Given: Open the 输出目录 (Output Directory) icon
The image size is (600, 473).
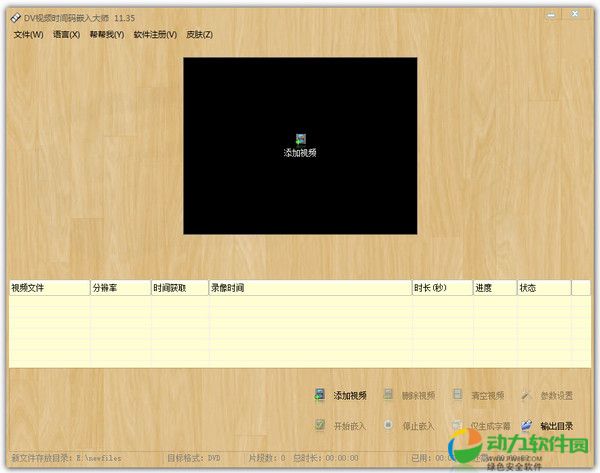Looking at the screenshot, I should pos(525,425).
